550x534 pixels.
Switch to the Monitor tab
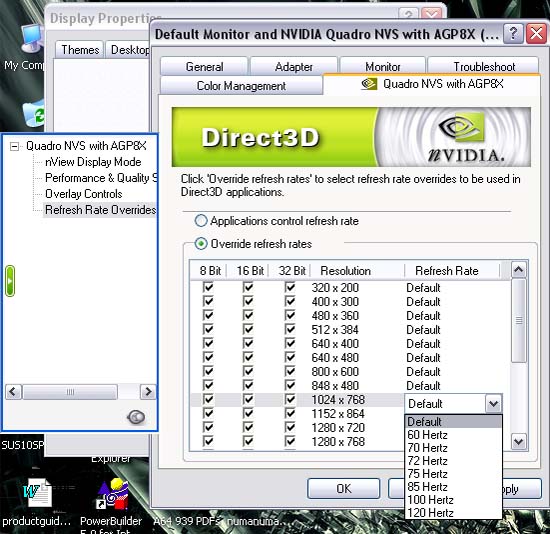(x=383, y=66)
